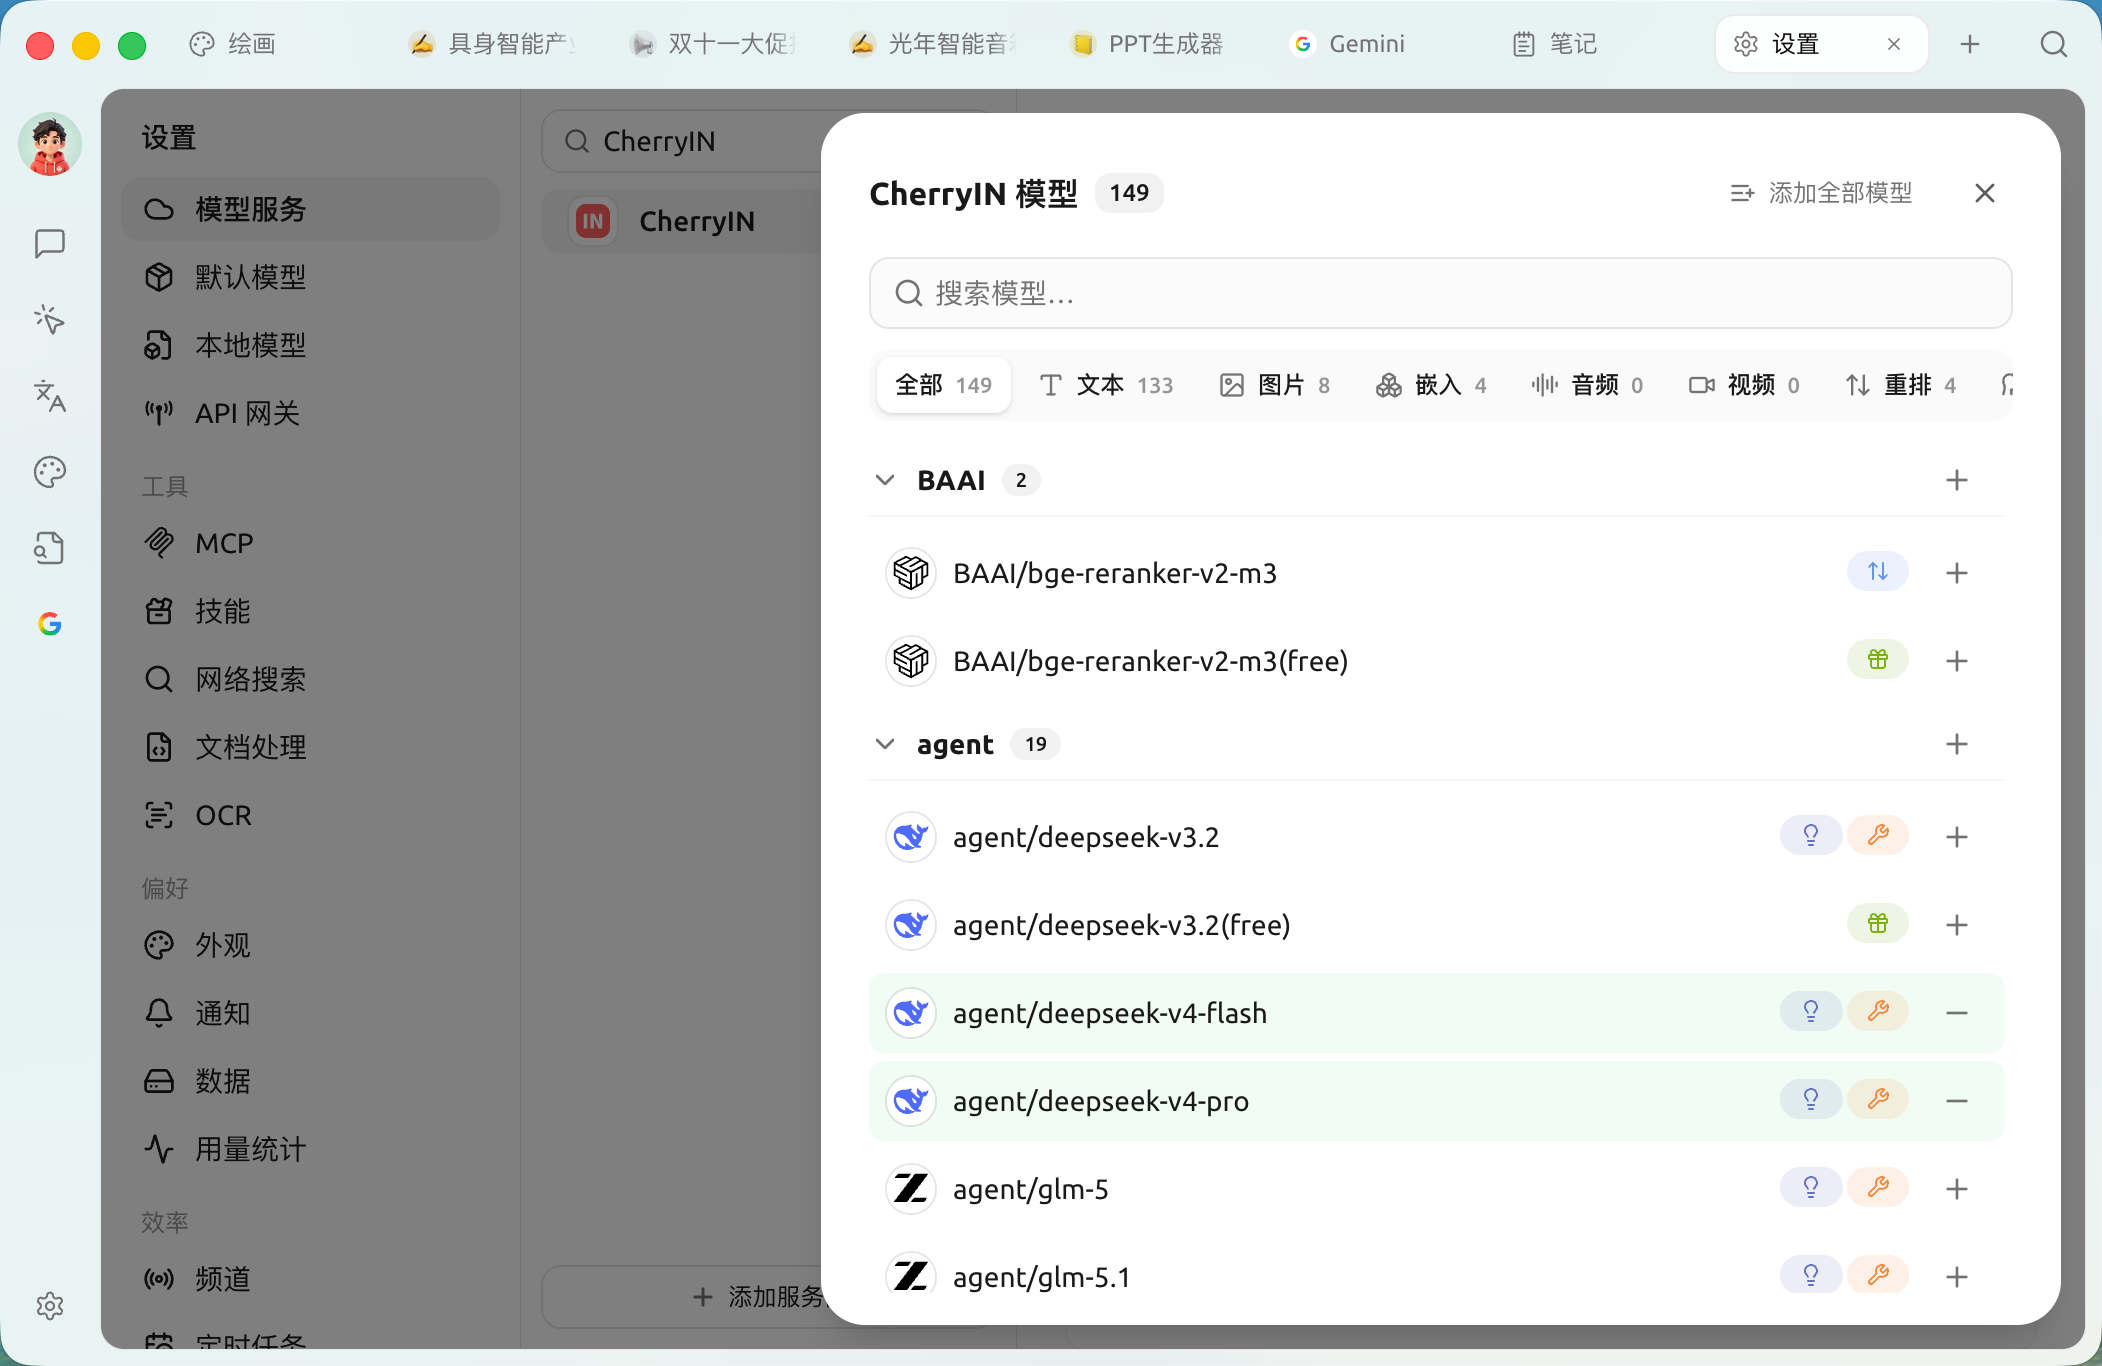Viewport: 2102px width, 1366px height.
Task: Click the 添加全部模型 button
Action: click(x=1821, y=193)
